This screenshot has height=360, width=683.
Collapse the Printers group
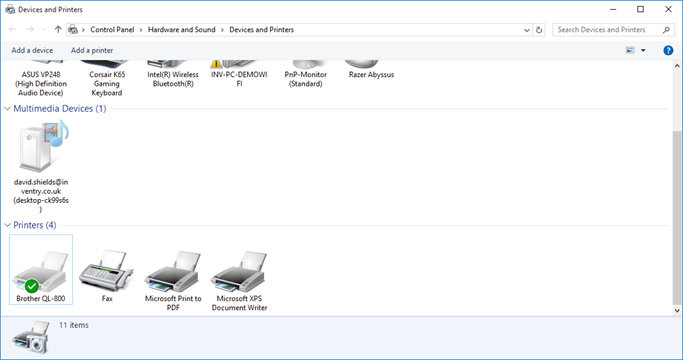click(7, 225)
